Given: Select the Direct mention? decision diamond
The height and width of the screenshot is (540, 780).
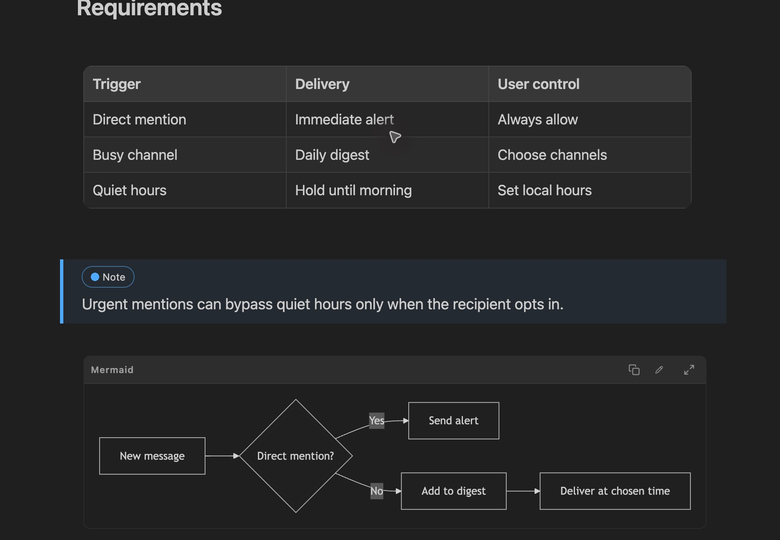Looking at the screenshot, I should tap(296, 456).
